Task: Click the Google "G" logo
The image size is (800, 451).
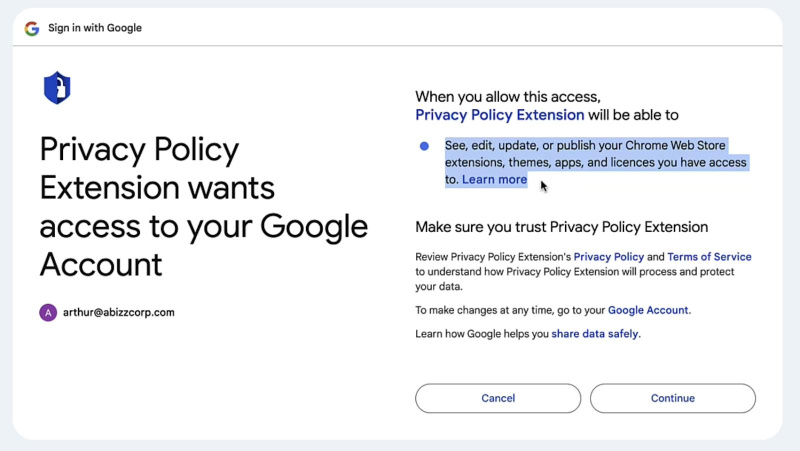Action: (32, 28)
